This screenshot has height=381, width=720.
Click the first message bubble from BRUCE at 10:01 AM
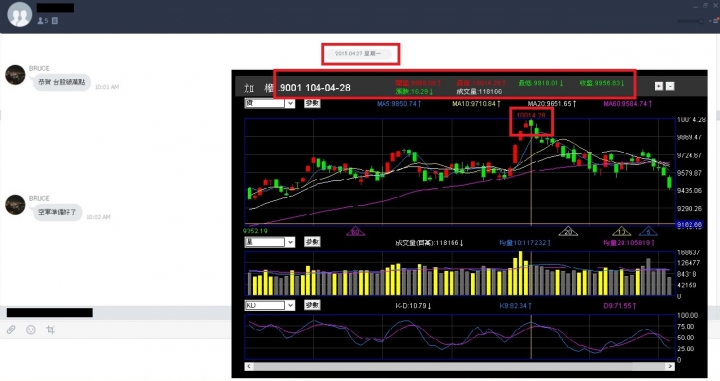click(x=62, y=83)
